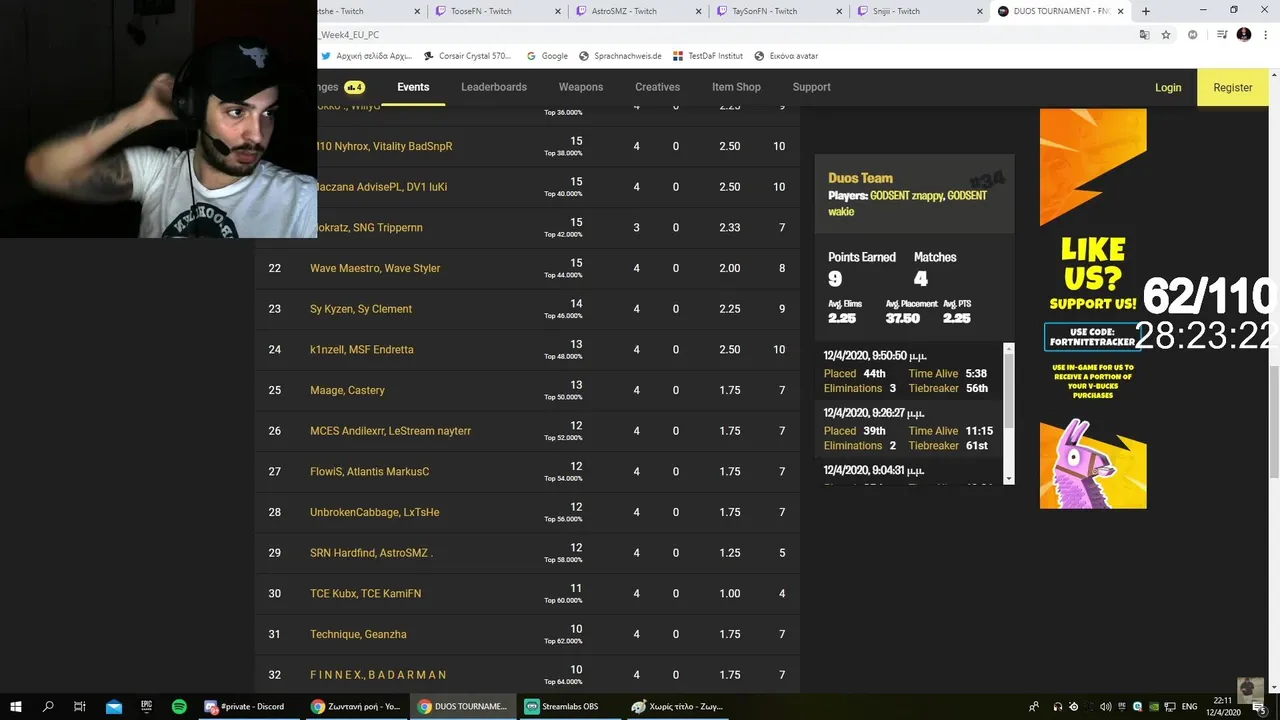The height and width of the screenshot is (720, 1280).
Task: Open Spotify from the taskbar
Action: tap(179, 706)
